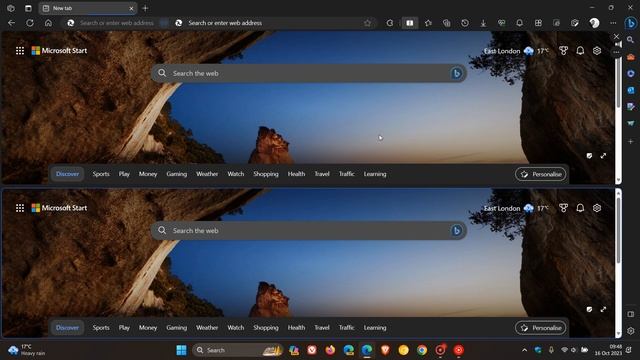Image resolution: width=640 pixels, height=360 pixels.
Task: Open the apps grid in lower pane
Action: click(x=20, y=208)
